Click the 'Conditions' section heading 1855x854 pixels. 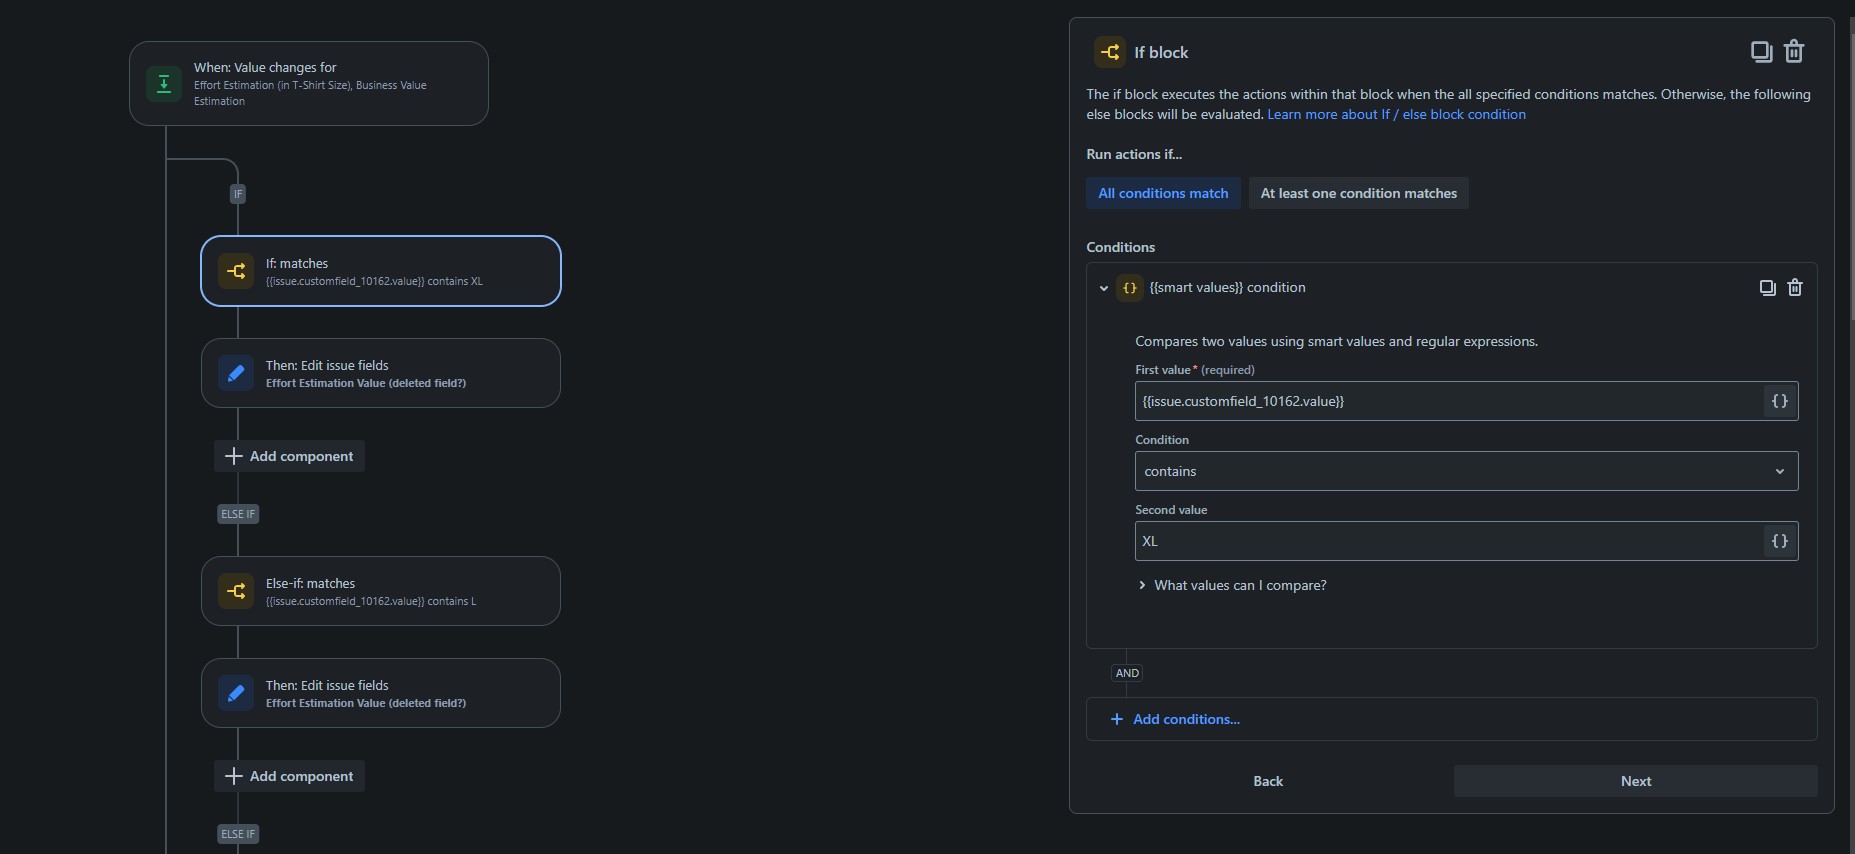tap(1120, 247)
